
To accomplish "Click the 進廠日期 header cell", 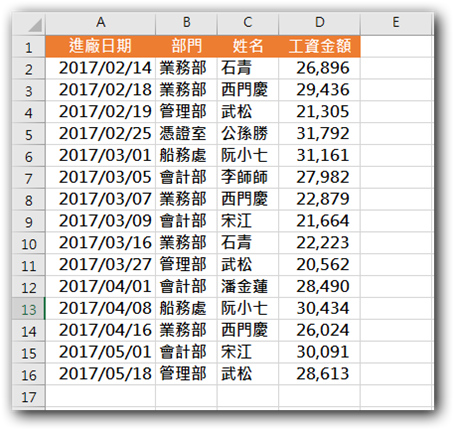I will (x=100, y=46).
